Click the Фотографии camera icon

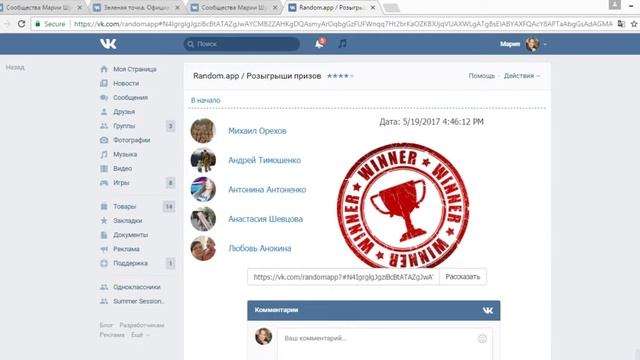click(104, 140)
